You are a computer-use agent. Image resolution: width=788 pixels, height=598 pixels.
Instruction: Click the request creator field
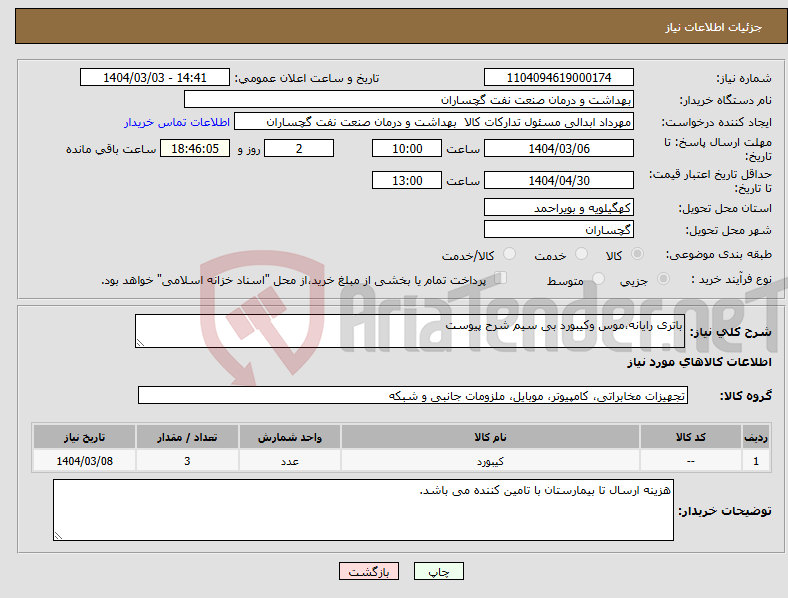tap(434, 122)
